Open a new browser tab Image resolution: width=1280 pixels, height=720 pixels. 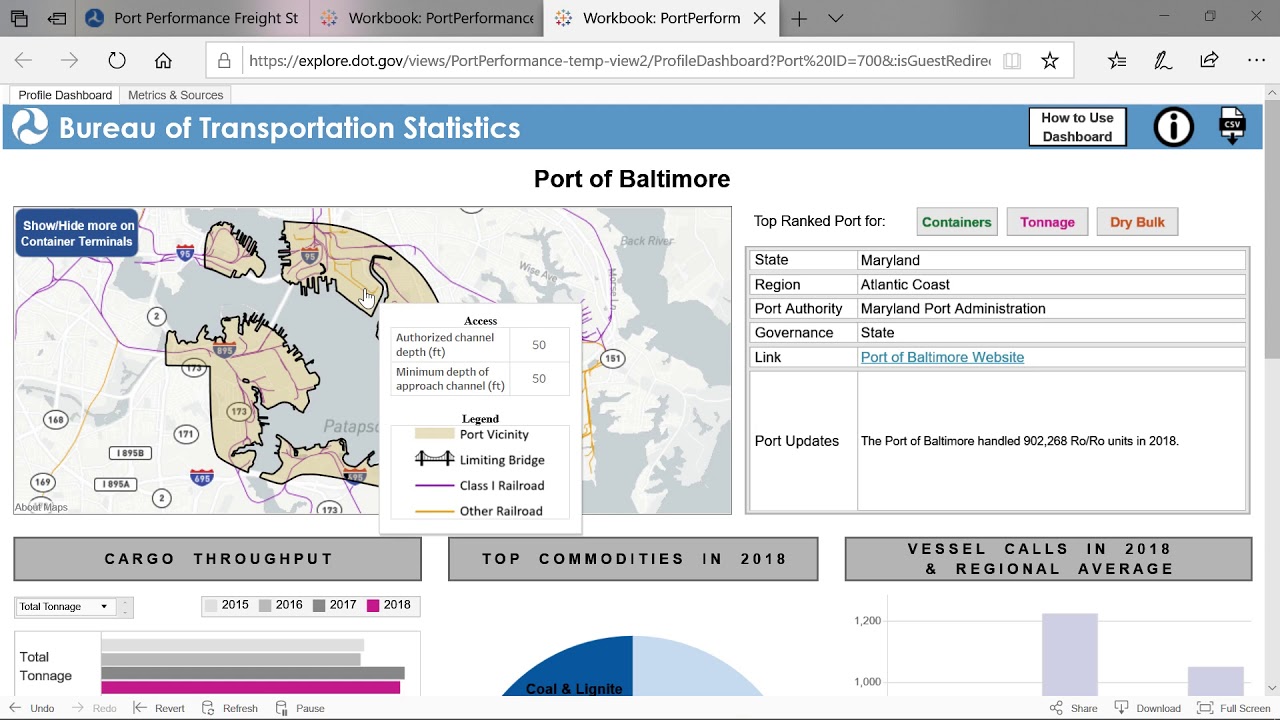798,18
